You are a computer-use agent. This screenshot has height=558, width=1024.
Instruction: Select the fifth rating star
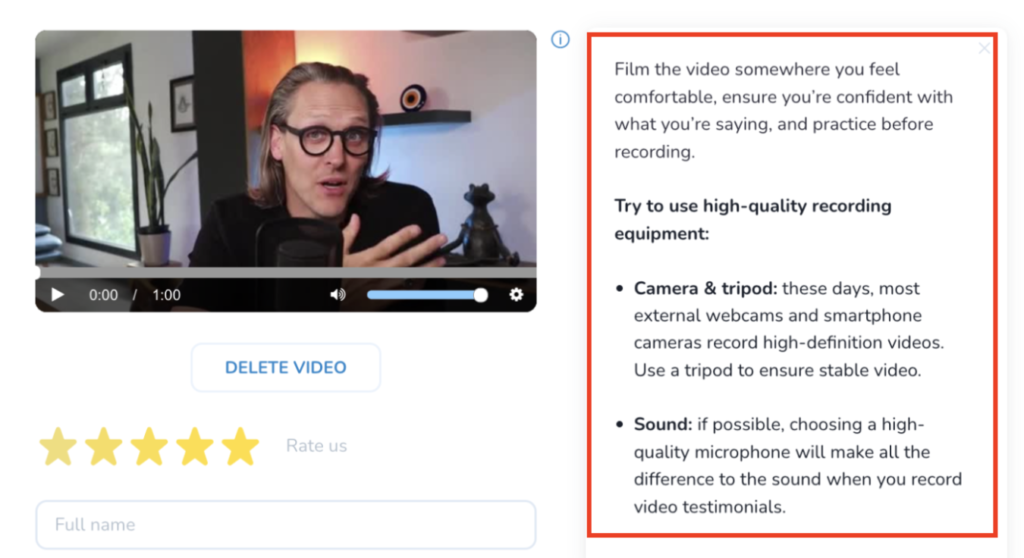pyautogui.click(x=240, y=446)
